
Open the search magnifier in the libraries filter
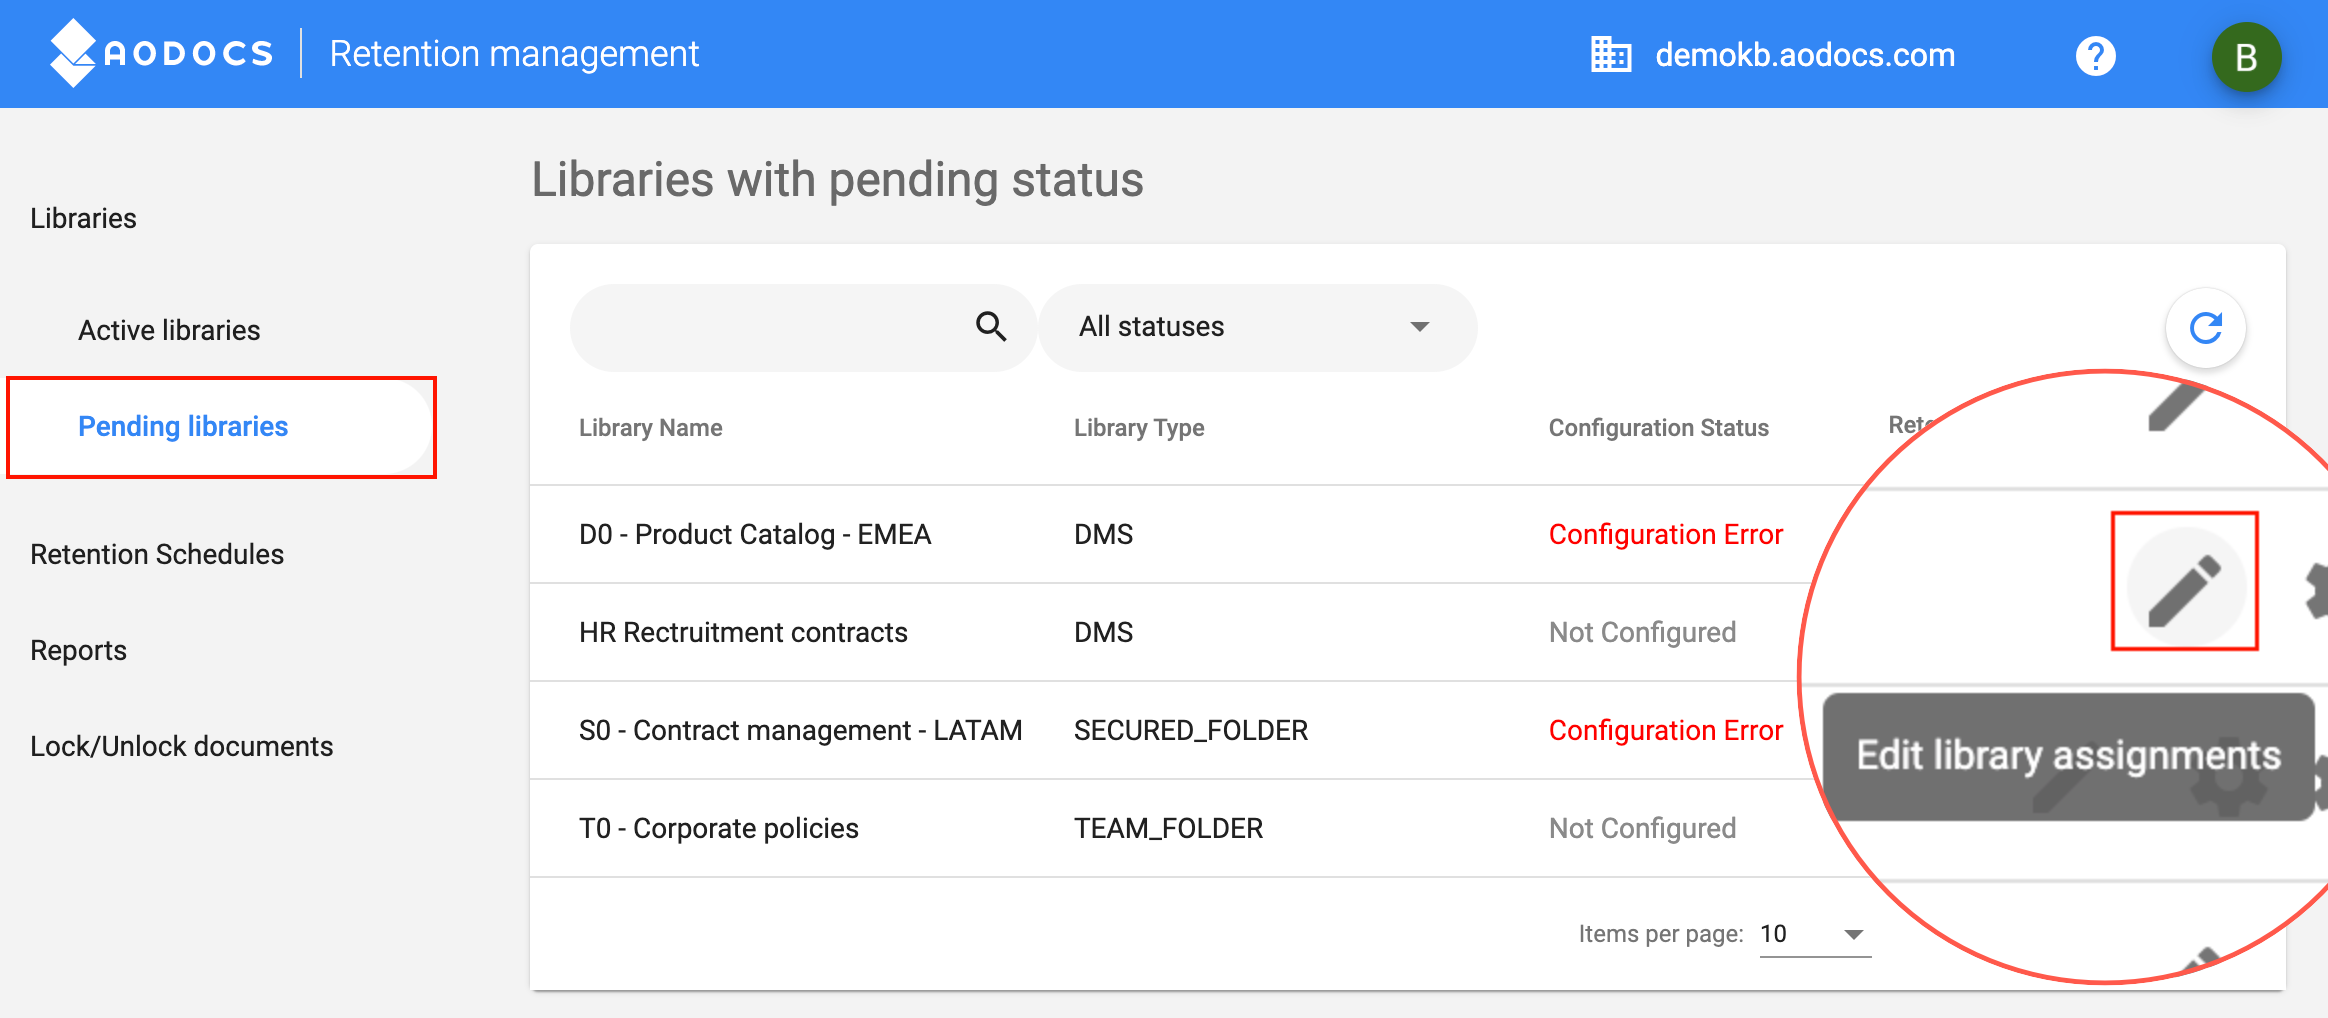pos(991,326)
